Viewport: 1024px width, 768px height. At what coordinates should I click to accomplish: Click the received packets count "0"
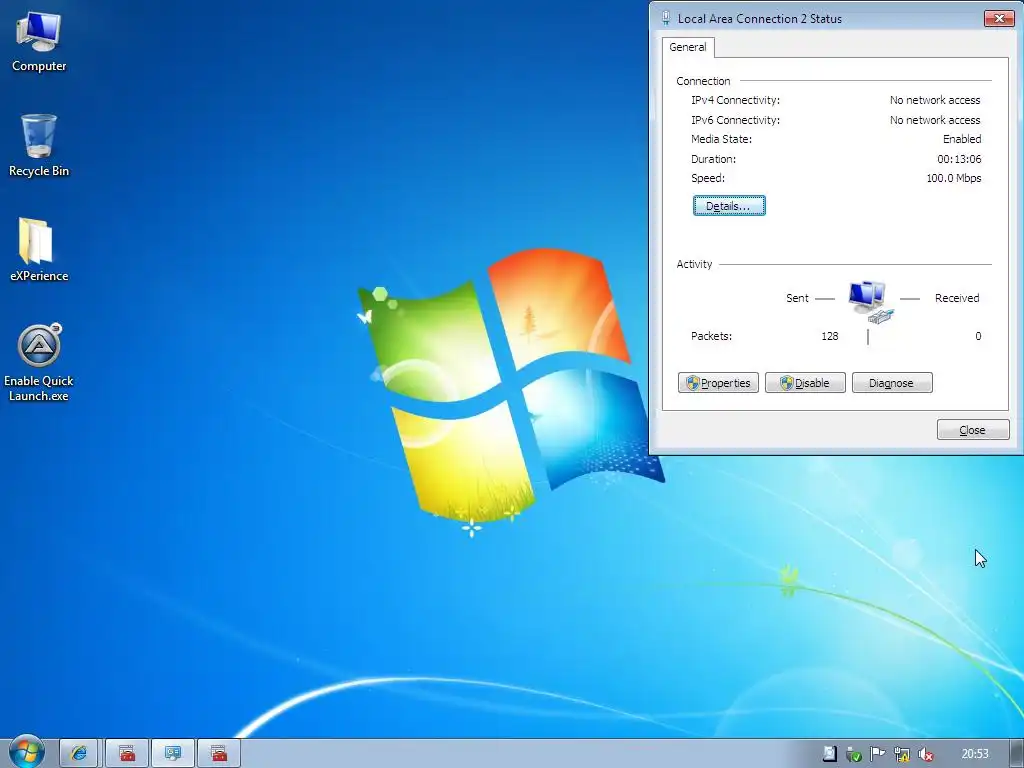(978, 336)
